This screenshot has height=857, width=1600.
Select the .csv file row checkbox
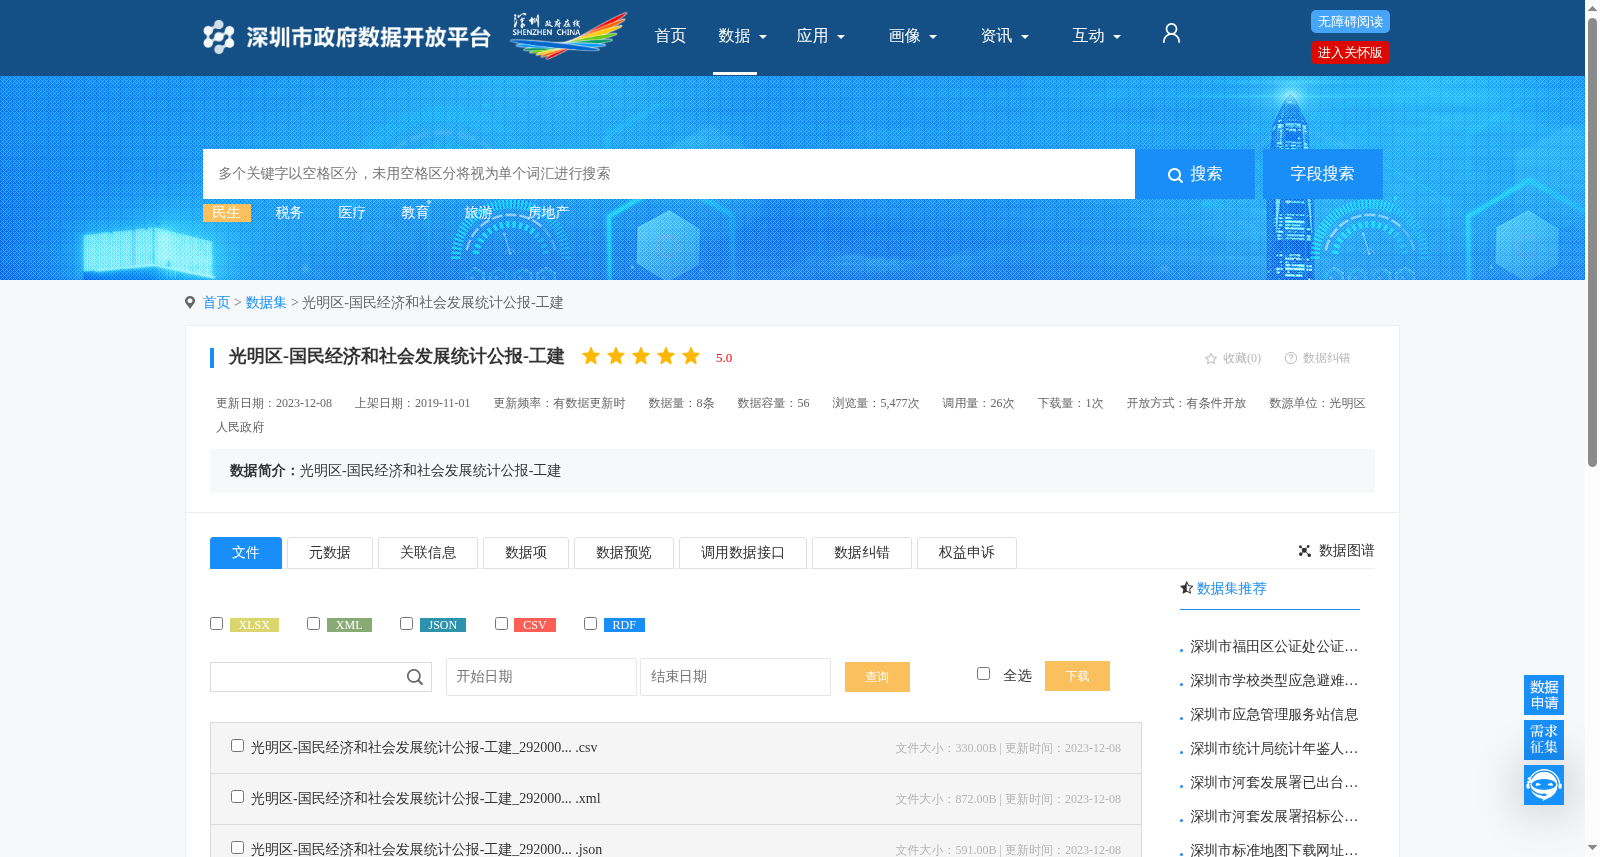click(x=237, y=745)
